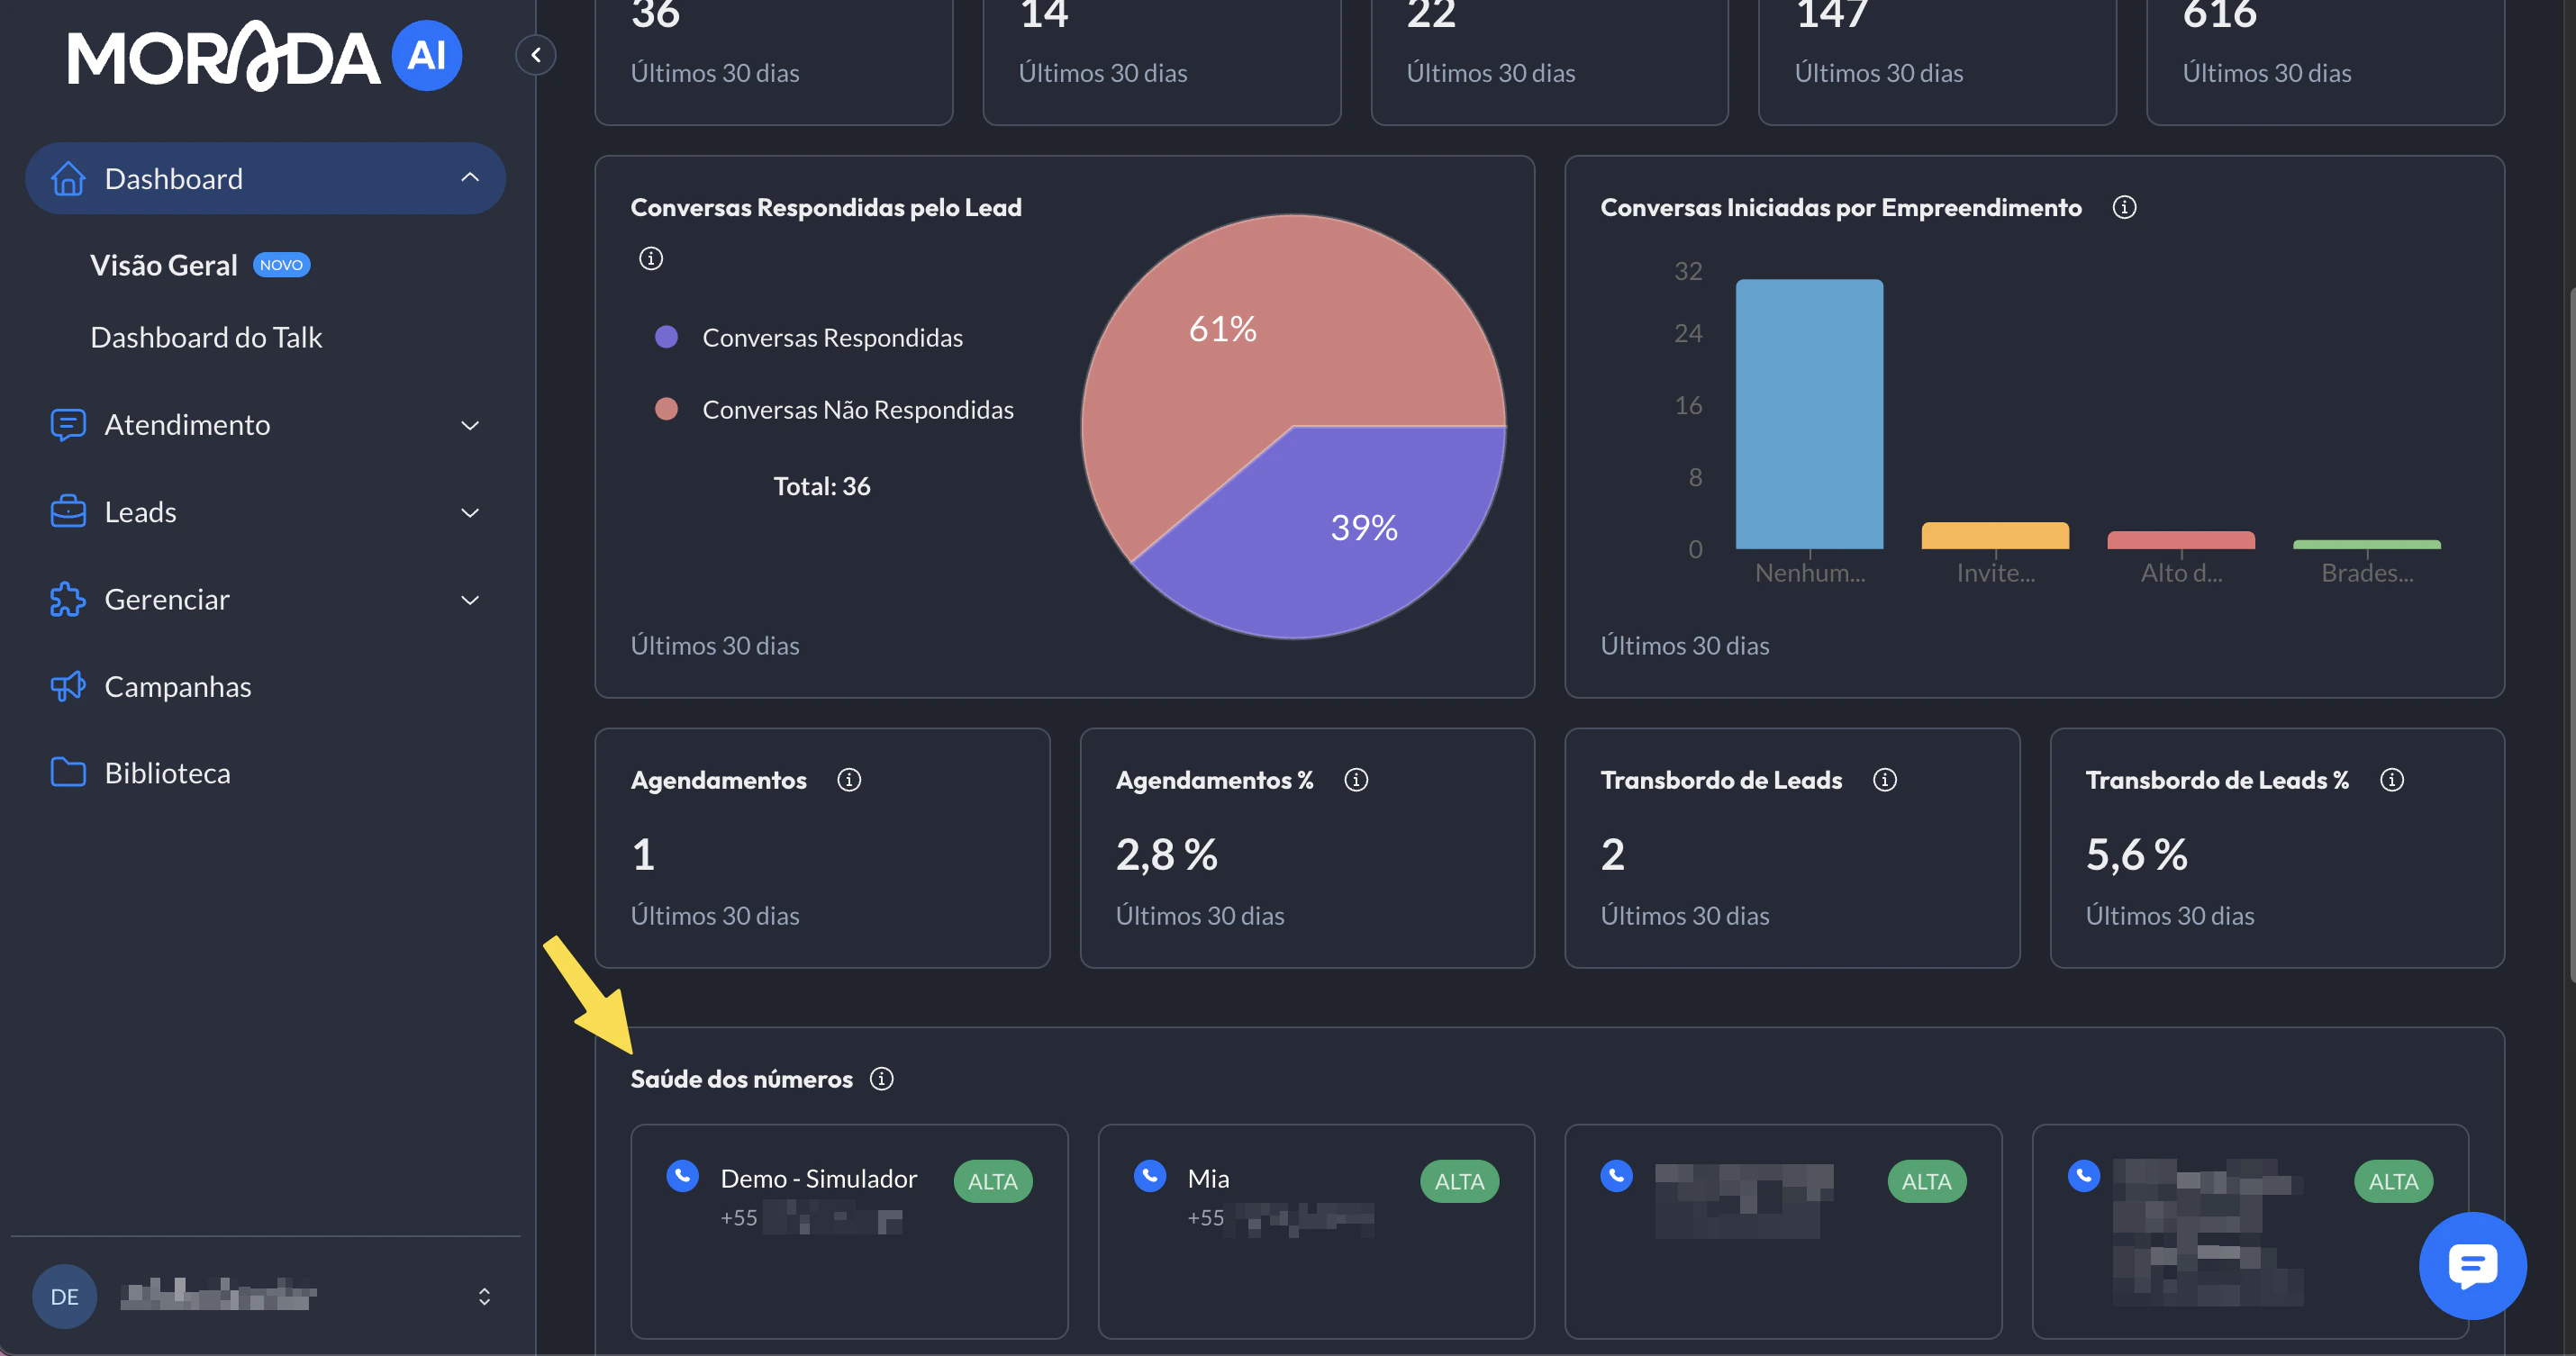Click the ALTA badge on the Mia card

[1459, 1181]
